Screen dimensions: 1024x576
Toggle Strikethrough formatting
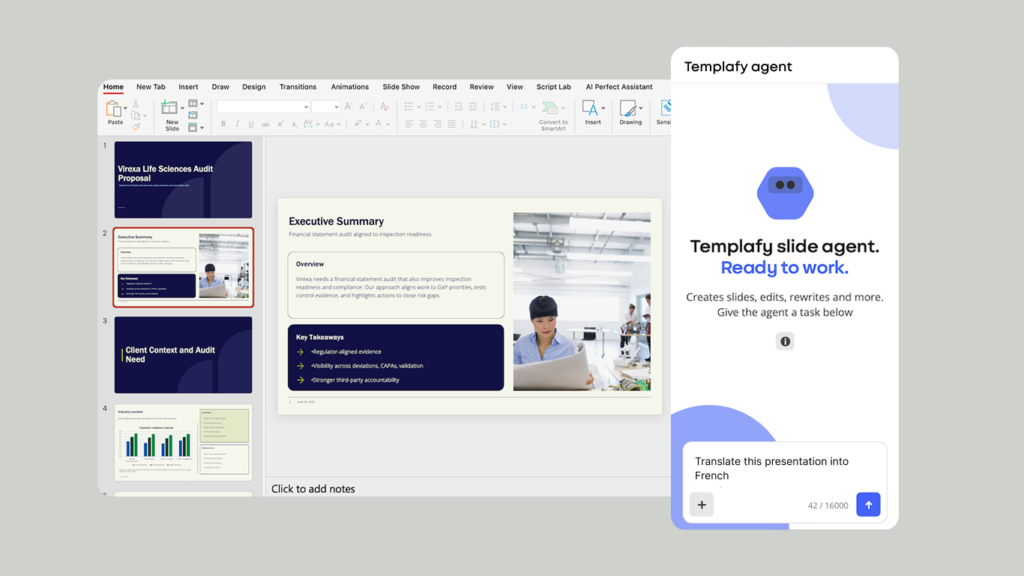coord(265,124)
